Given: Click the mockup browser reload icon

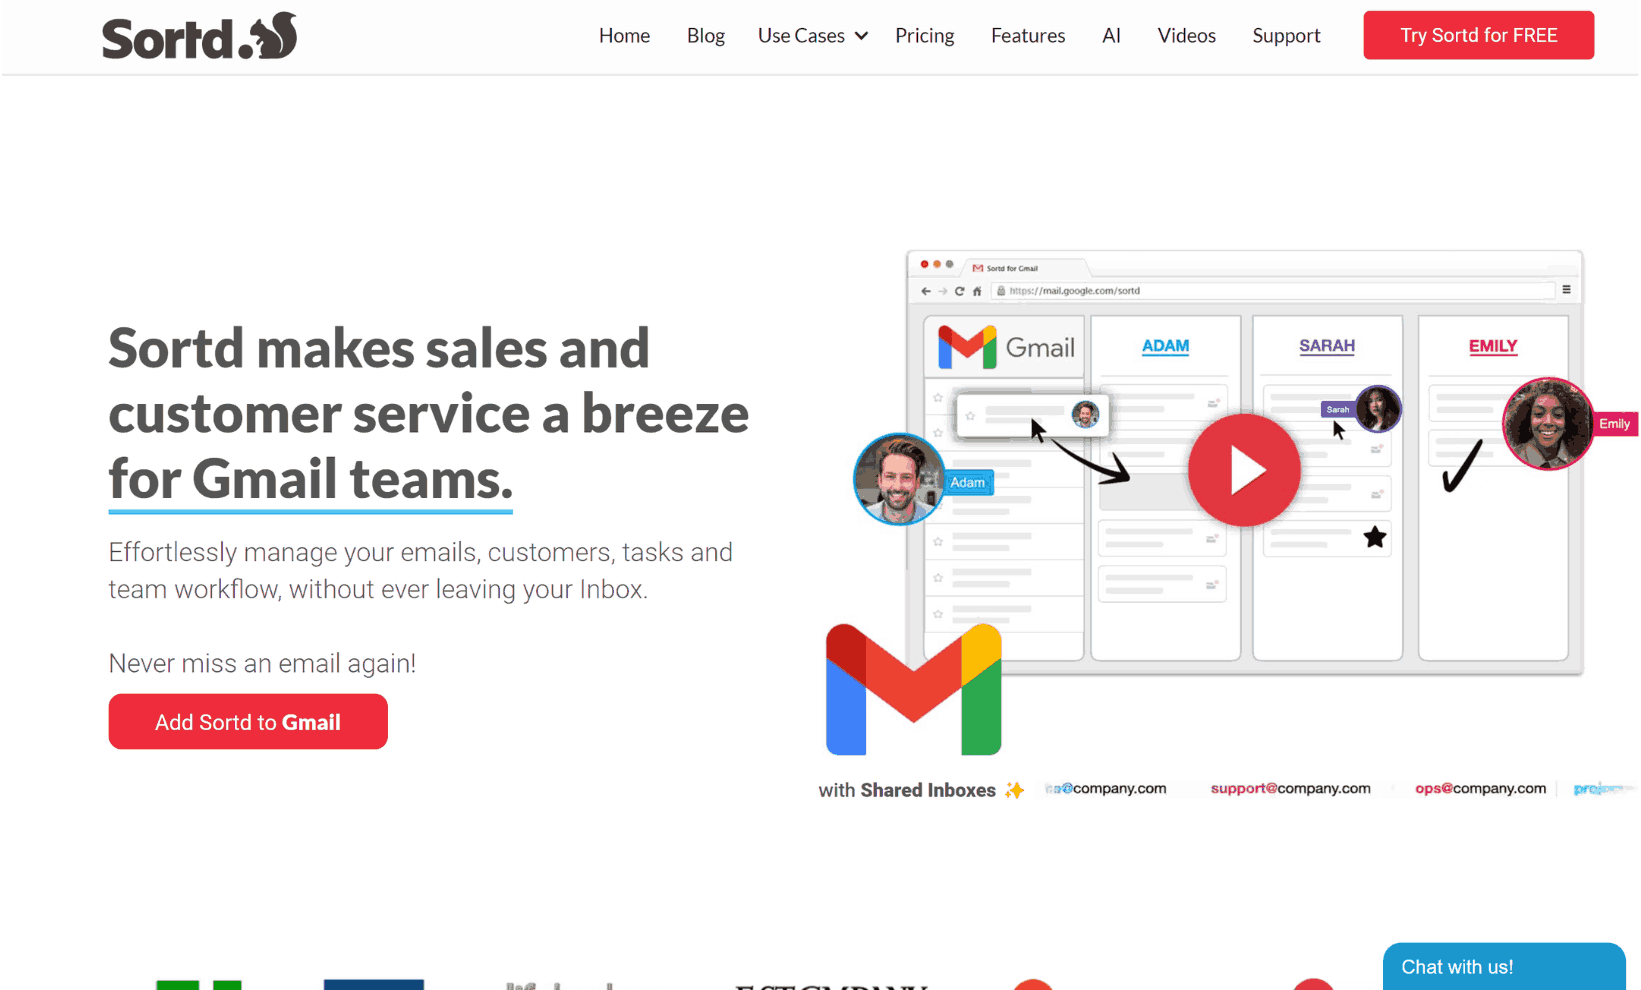Looking at the screenshot, I should [959, 291].
